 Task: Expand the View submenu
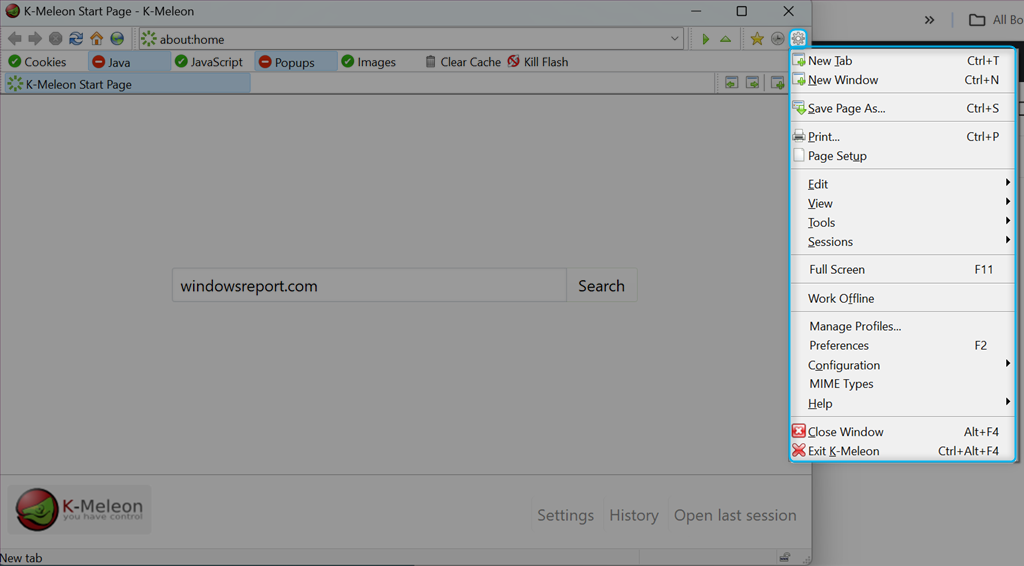point(902,203)
